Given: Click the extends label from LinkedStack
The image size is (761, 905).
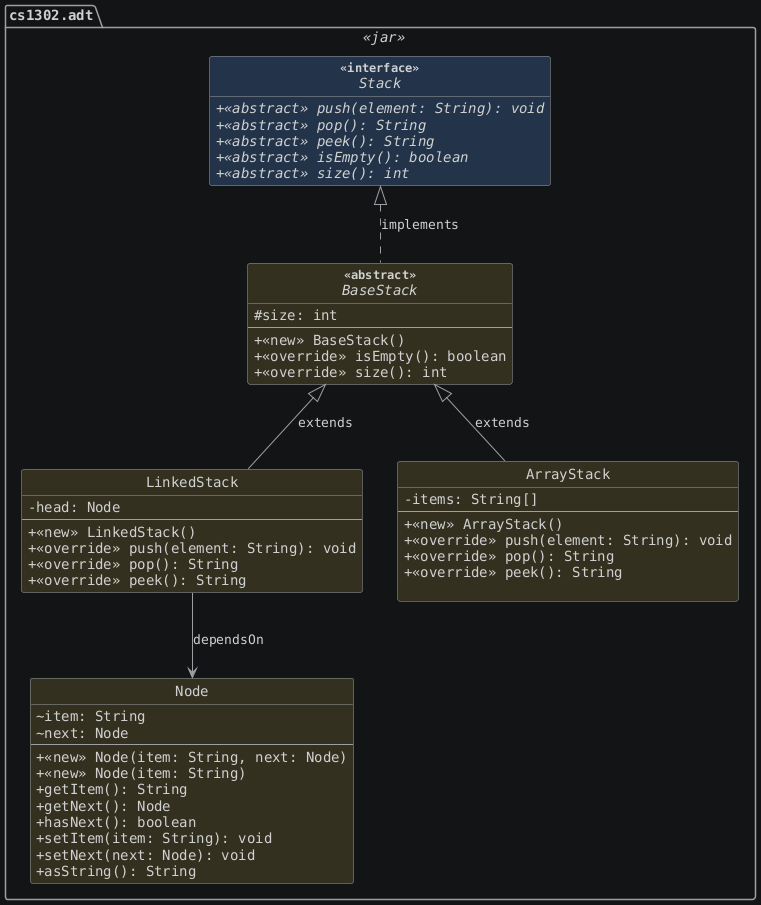Looking at the screenshot, I should (325, 422).
